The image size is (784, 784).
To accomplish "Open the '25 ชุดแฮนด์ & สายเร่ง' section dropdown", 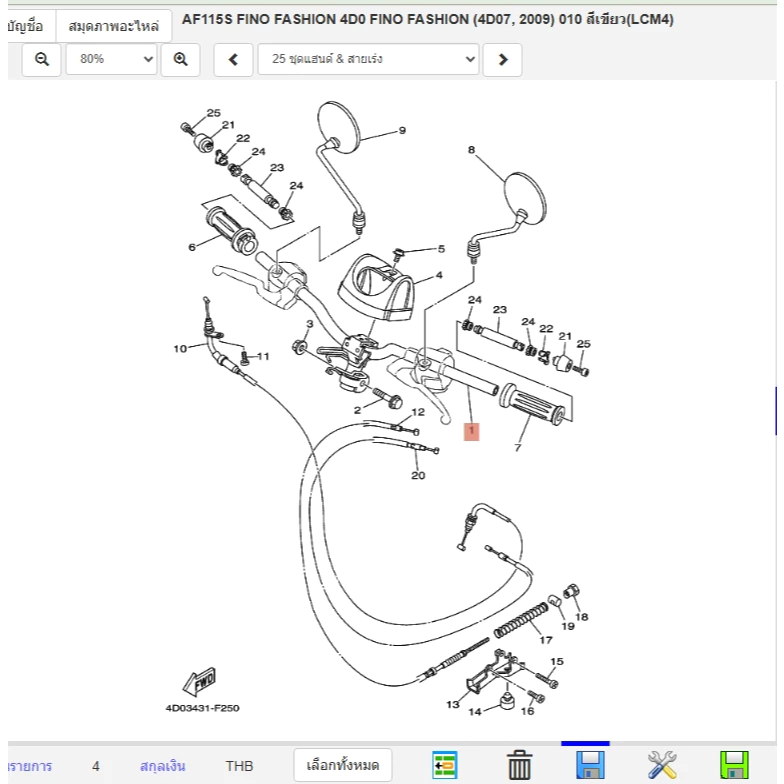I will (x=368, y=60).
